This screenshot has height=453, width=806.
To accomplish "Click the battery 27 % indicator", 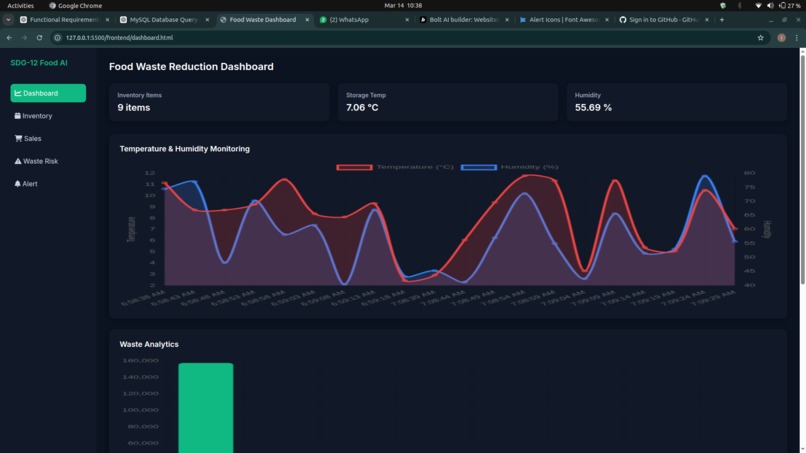I will pos(790,6).
